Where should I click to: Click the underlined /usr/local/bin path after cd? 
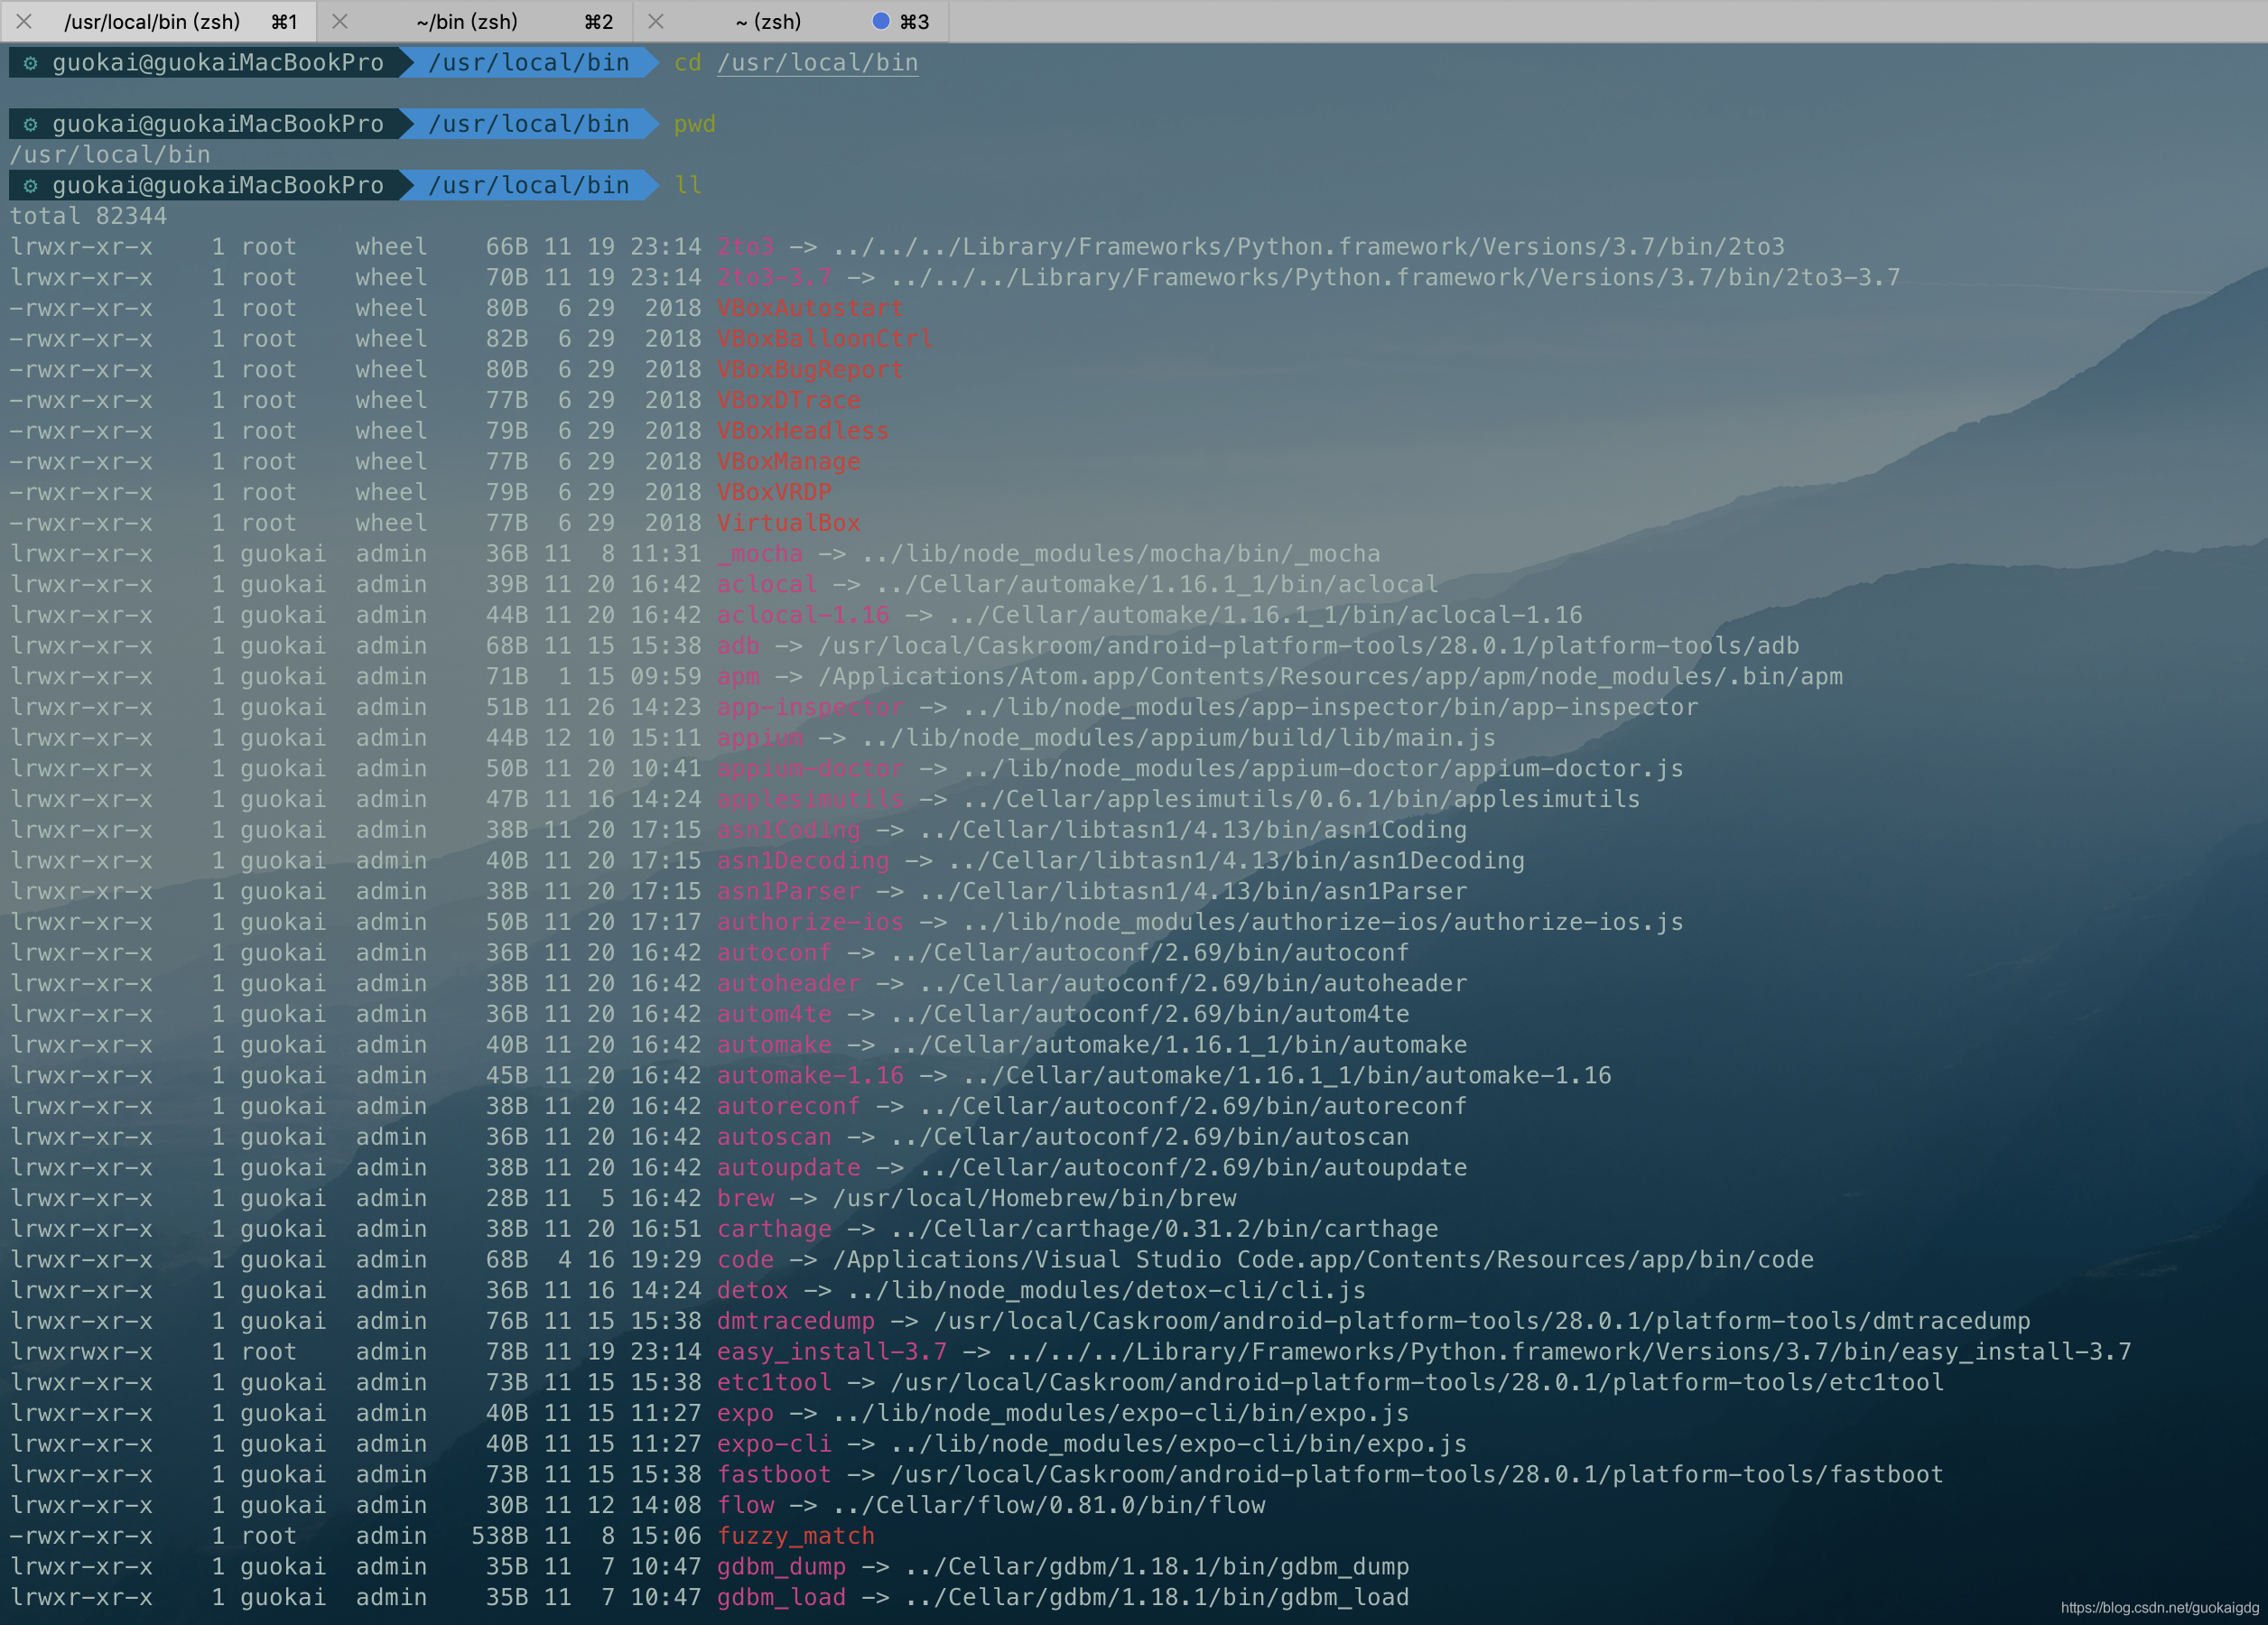(817, 63)
